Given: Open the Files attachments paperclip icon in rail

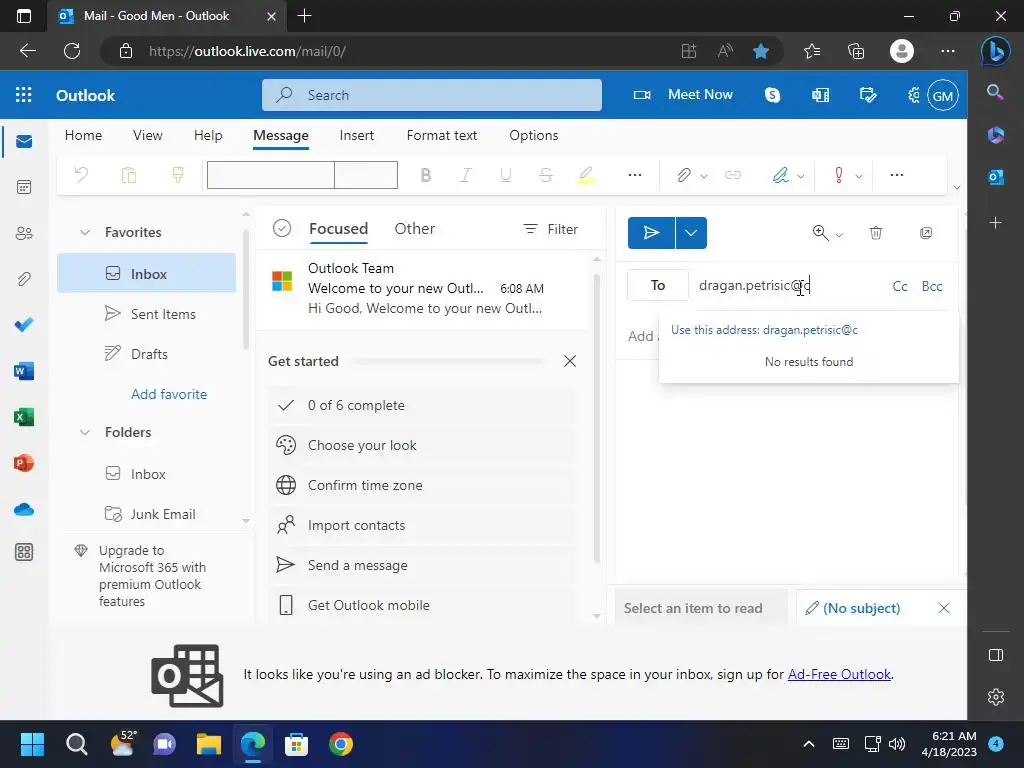Looking at the screenshot, I should (x=24, y=280).
